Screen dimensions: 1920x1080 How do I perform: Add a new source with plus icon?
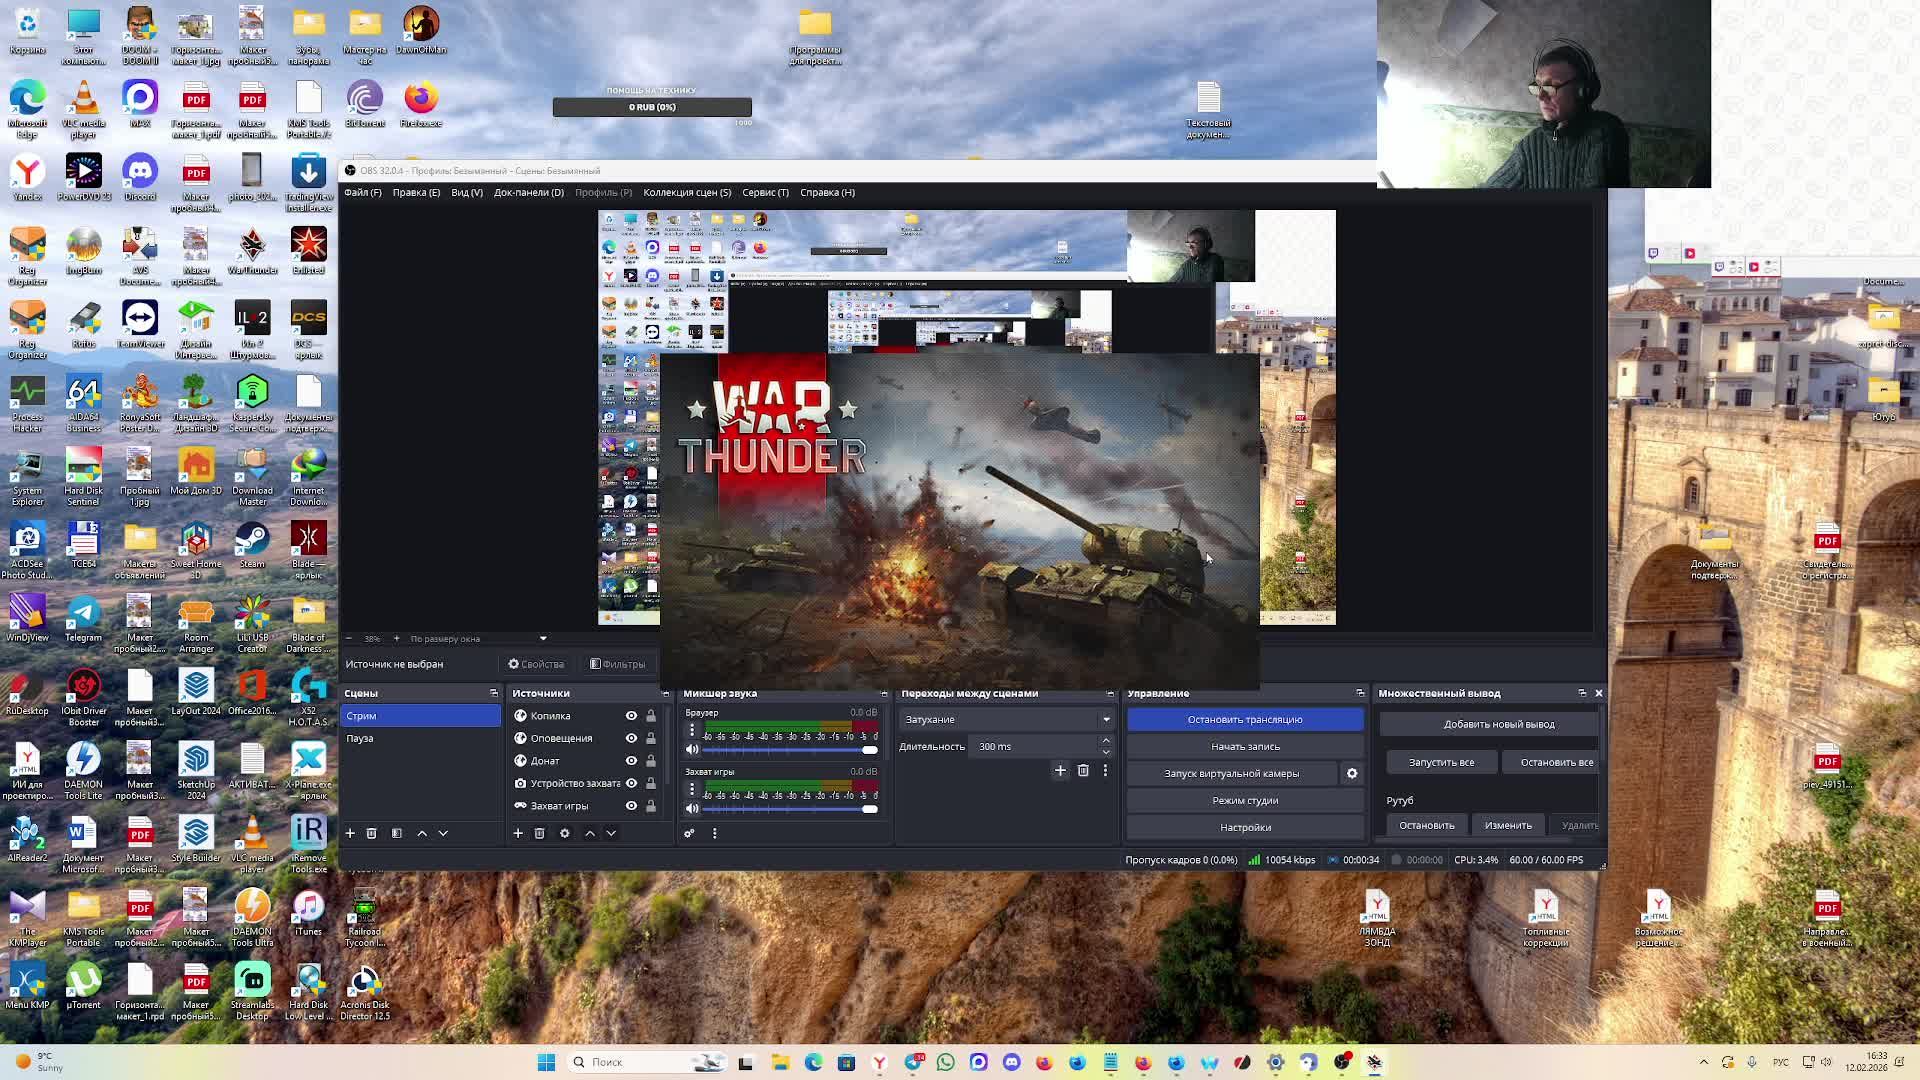tap(518, 833)
